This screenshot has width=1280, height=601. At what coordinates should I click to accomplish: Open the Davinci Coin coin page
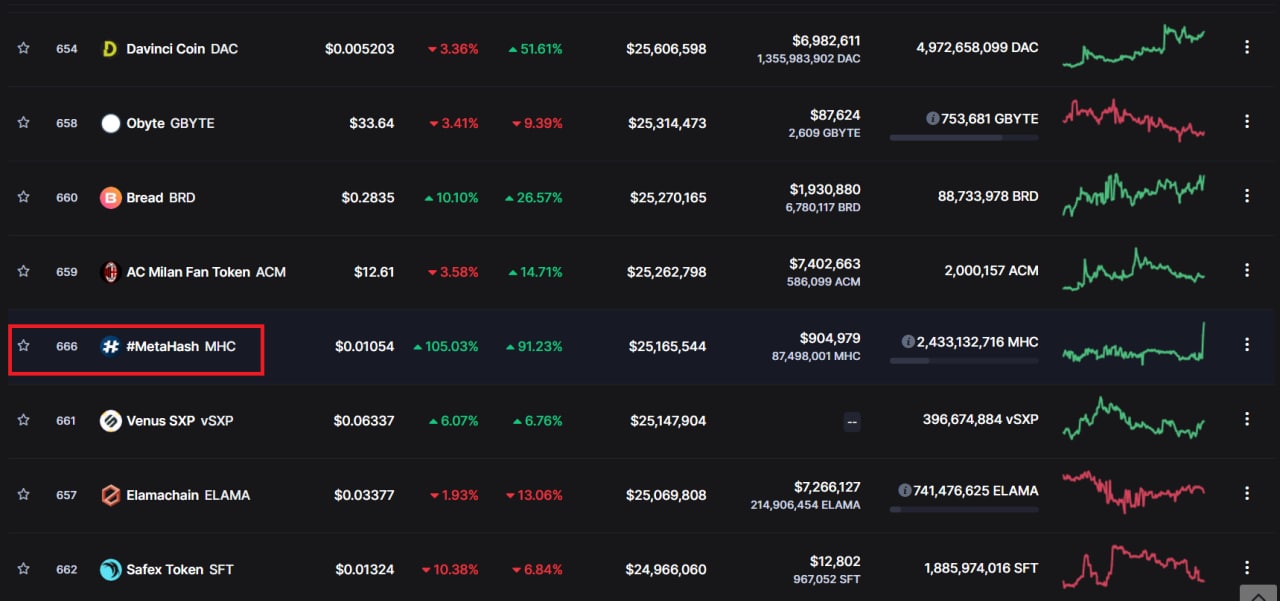(182, 49)
